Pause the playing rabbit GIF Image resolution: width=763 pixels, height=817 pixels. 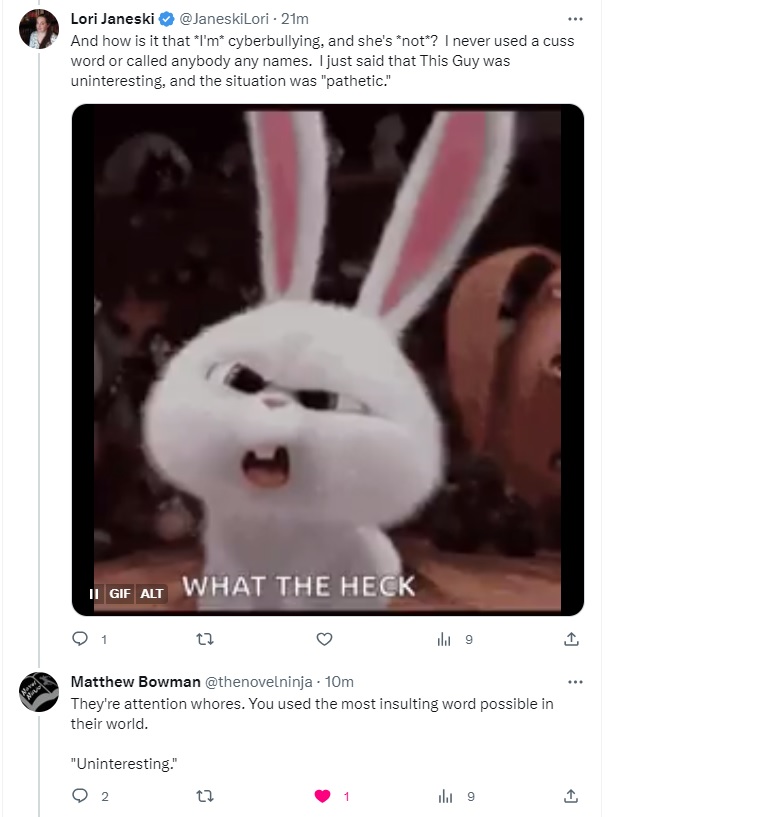pos(94,593)
